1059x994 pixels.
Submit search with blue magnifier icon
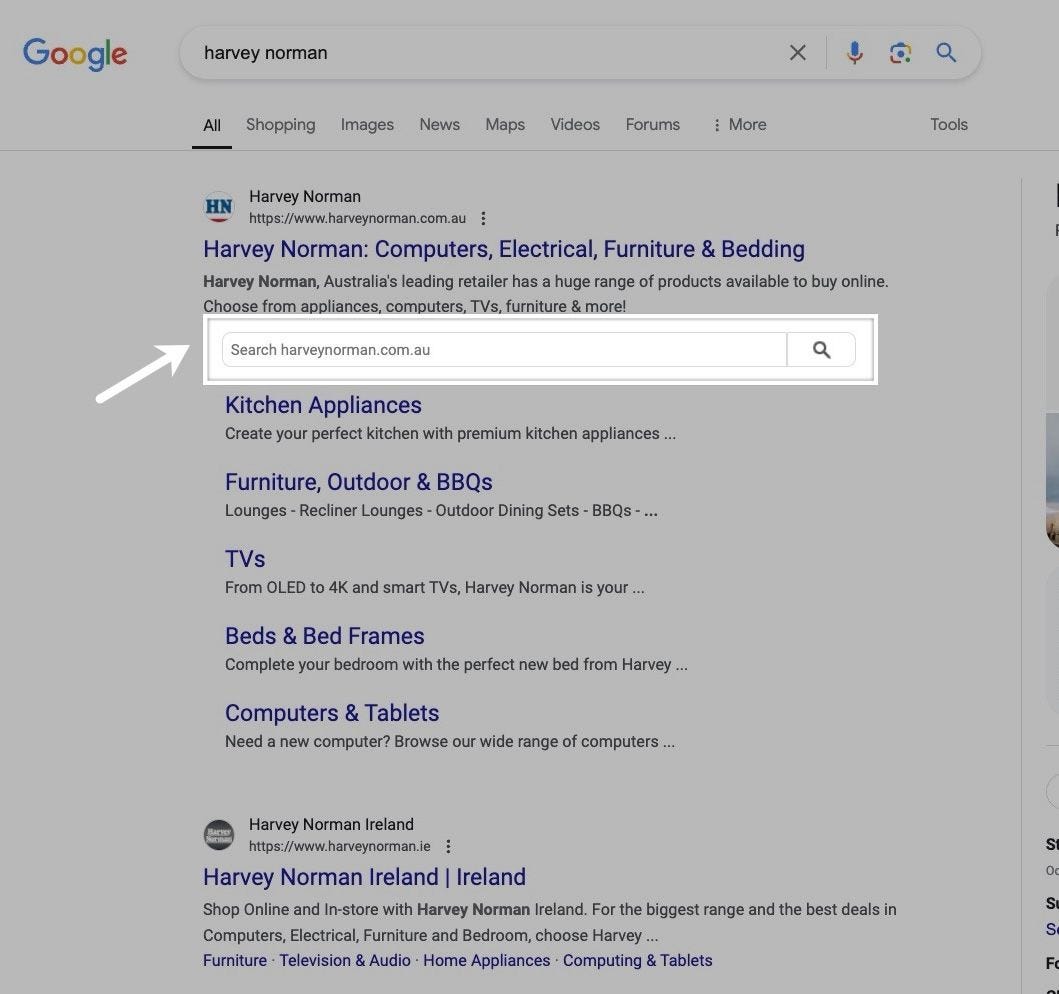(x=946, y=53)
